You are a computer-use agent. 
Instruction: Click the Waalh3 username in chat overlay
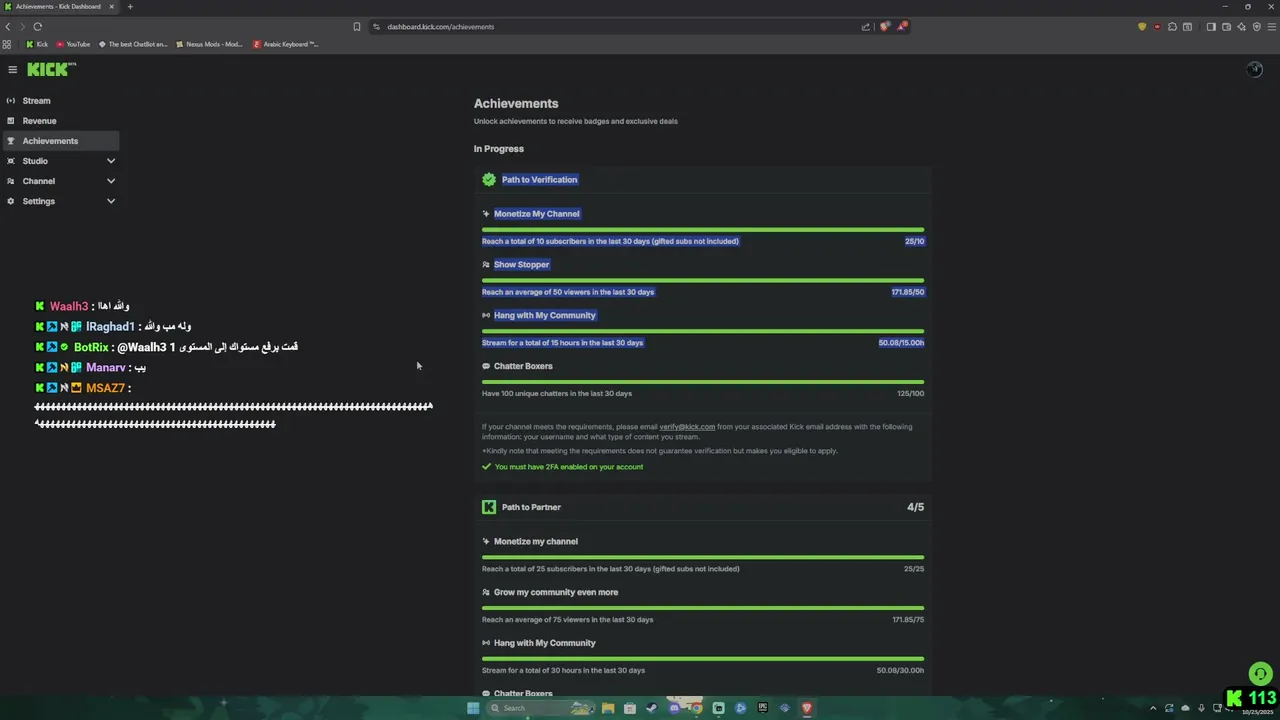[69, 307]
